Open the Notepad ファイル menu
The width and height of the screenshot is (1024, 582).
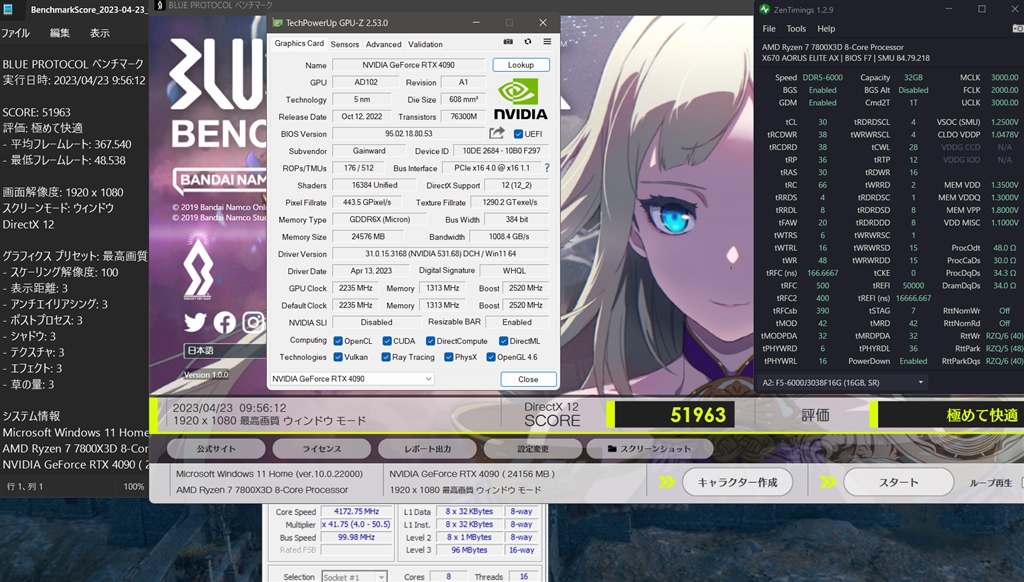click(16, 33)
